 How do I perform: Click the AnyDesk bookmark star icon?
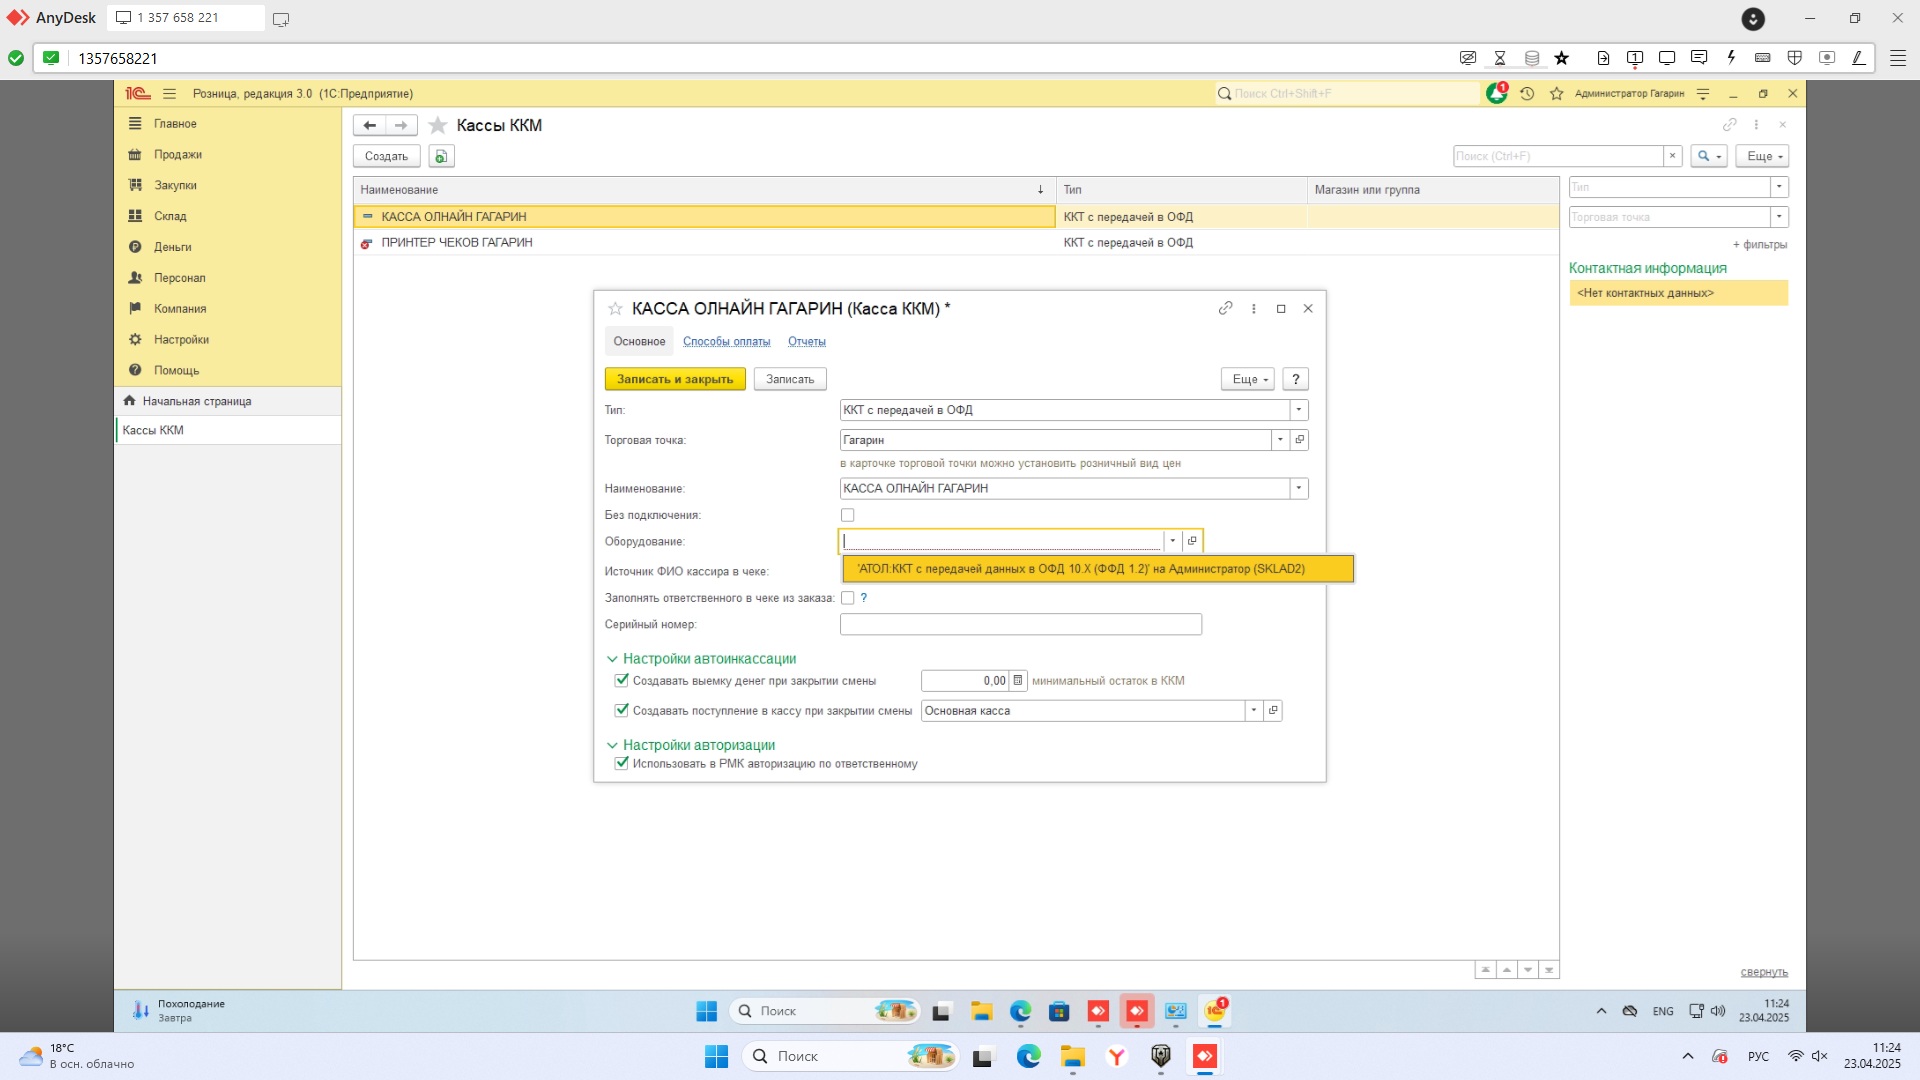click(1562, 58)
